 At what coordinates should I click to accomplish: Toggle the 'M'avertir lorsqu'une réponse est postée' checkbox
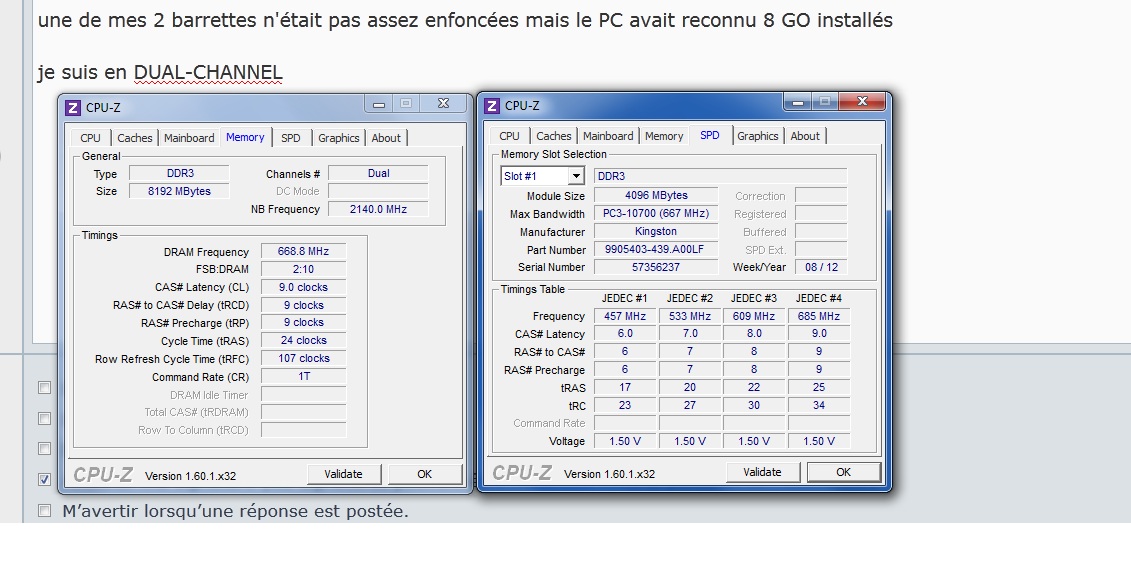pos(44,511)
